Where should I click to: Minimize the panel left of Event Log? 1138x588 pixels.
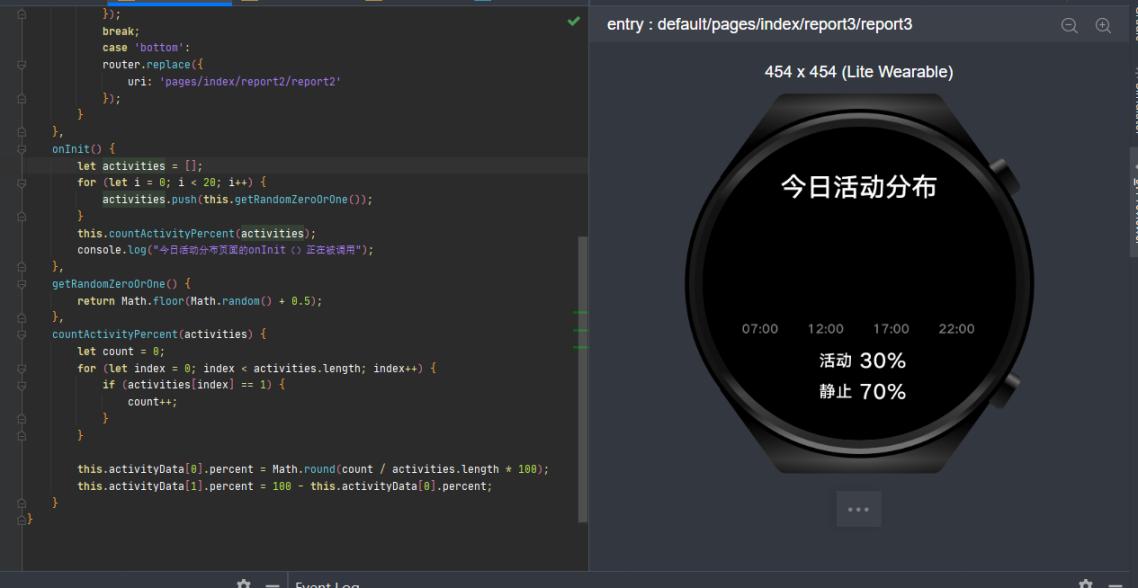tap(271, 584)
